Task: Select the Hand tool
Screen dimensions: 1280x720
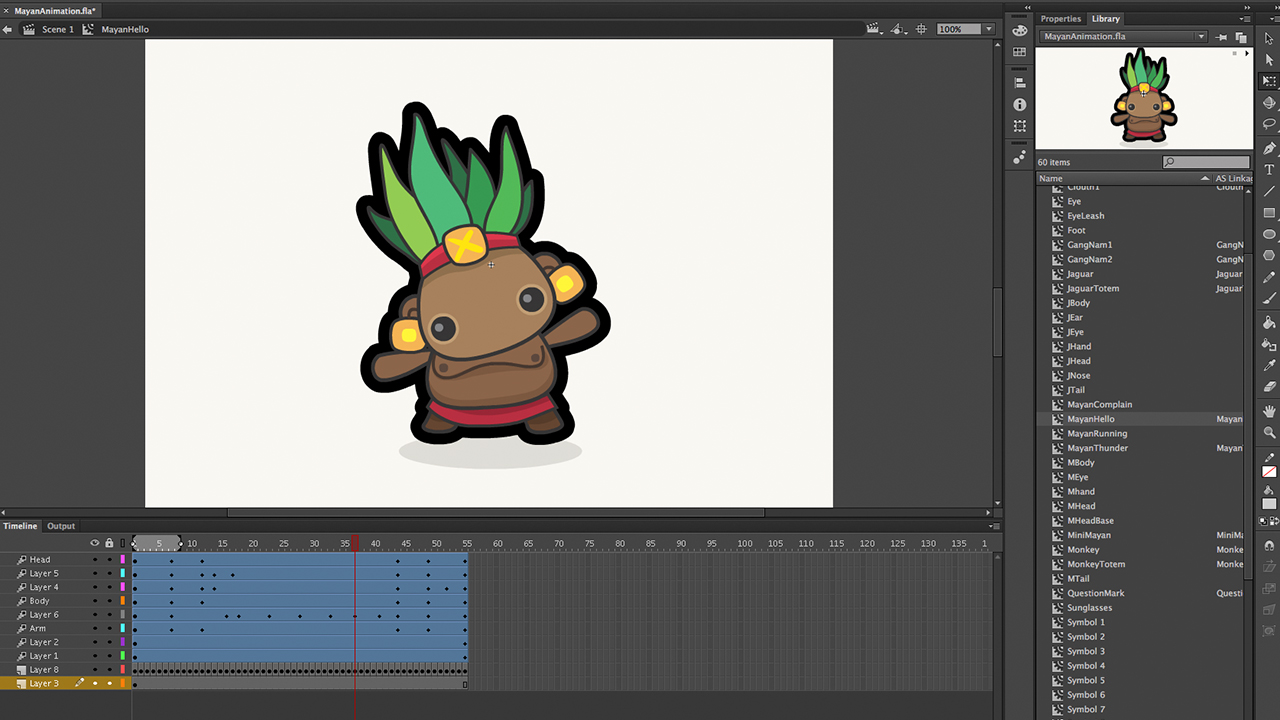Action: click(x=1269, y=411)
